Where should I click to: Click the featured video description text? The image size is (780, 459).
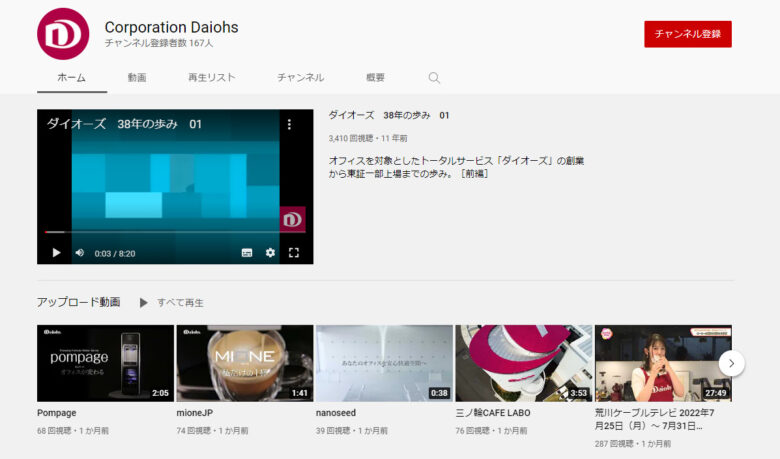coord(456,167)
